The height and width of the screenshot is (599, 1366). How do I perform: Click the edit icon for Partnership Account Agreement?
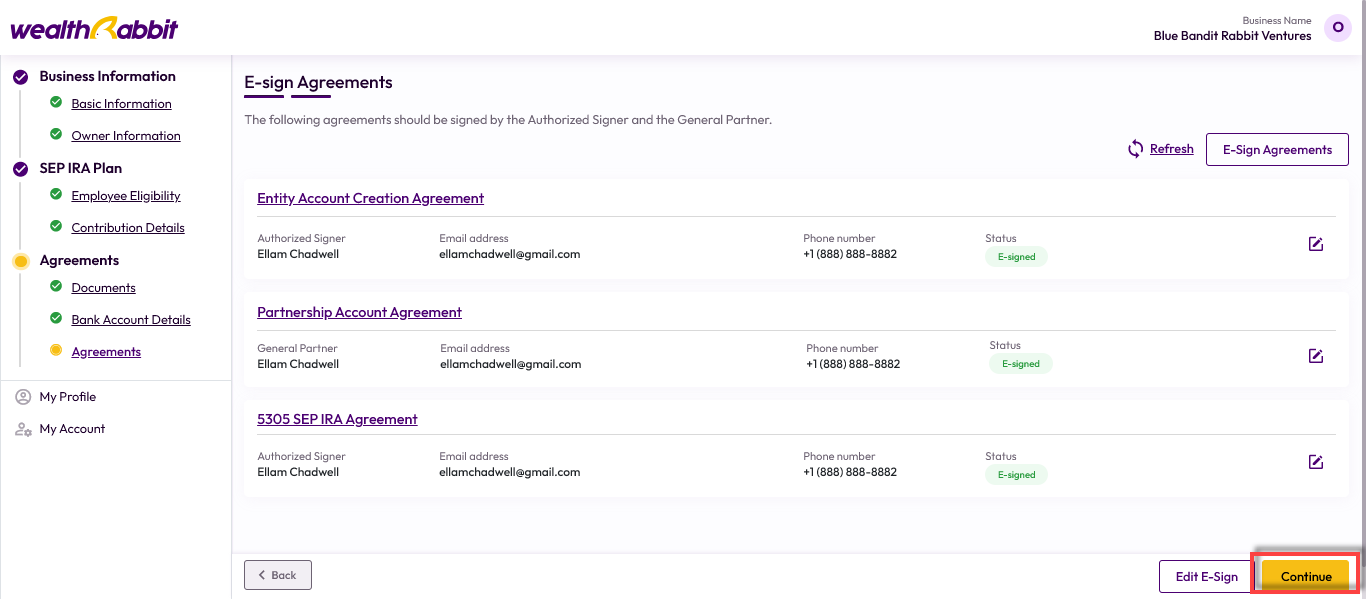point(1316,356)
